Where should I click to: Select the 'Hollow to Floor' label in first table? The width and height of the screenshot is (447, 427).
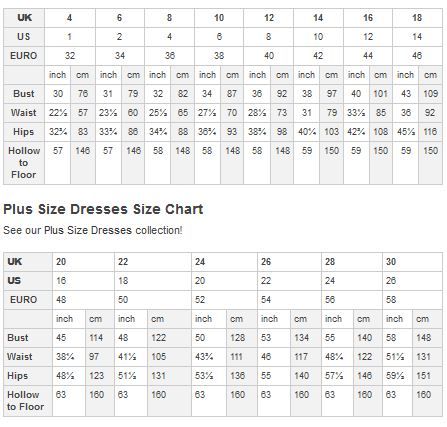(x=24, y=163)
